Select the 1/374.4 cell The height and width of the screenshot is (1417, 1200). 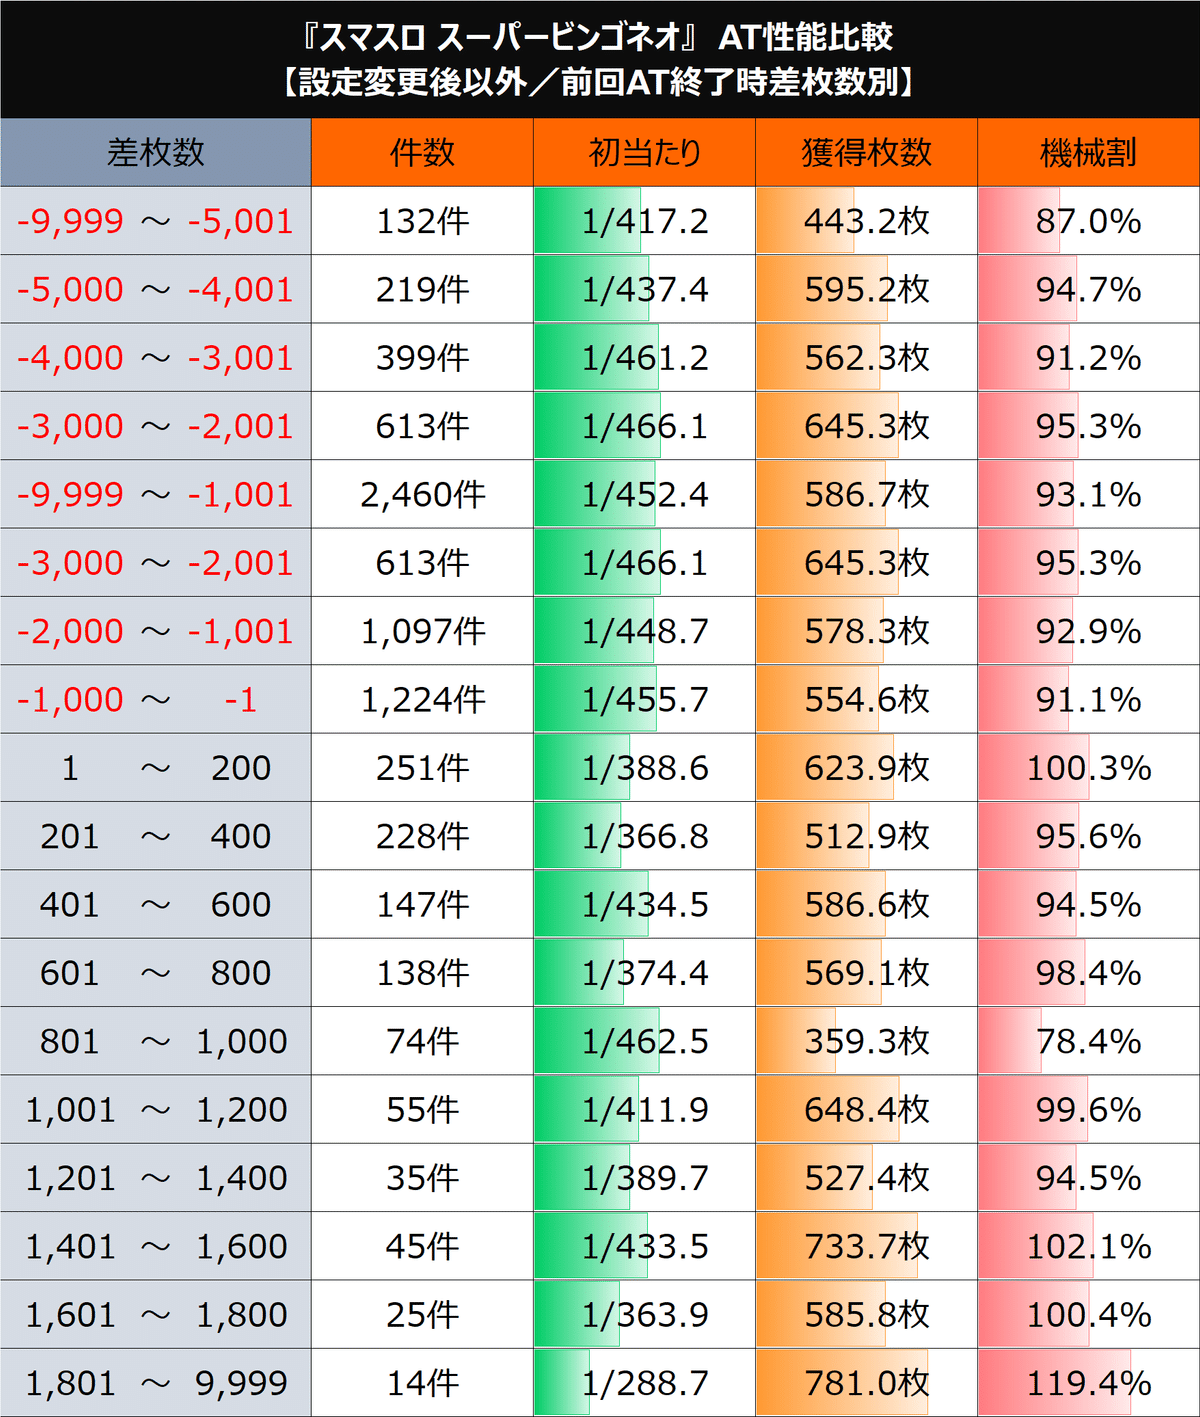[x=644, y=972]
